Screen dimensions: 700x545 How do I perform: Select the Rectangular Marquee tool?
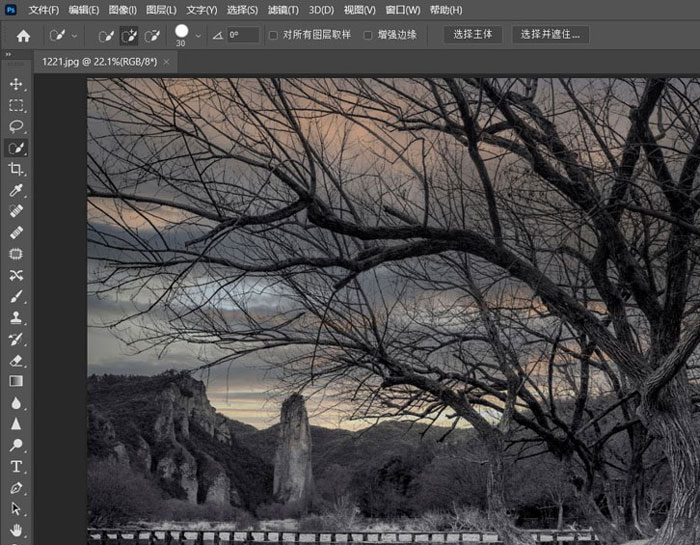(16, 105)
